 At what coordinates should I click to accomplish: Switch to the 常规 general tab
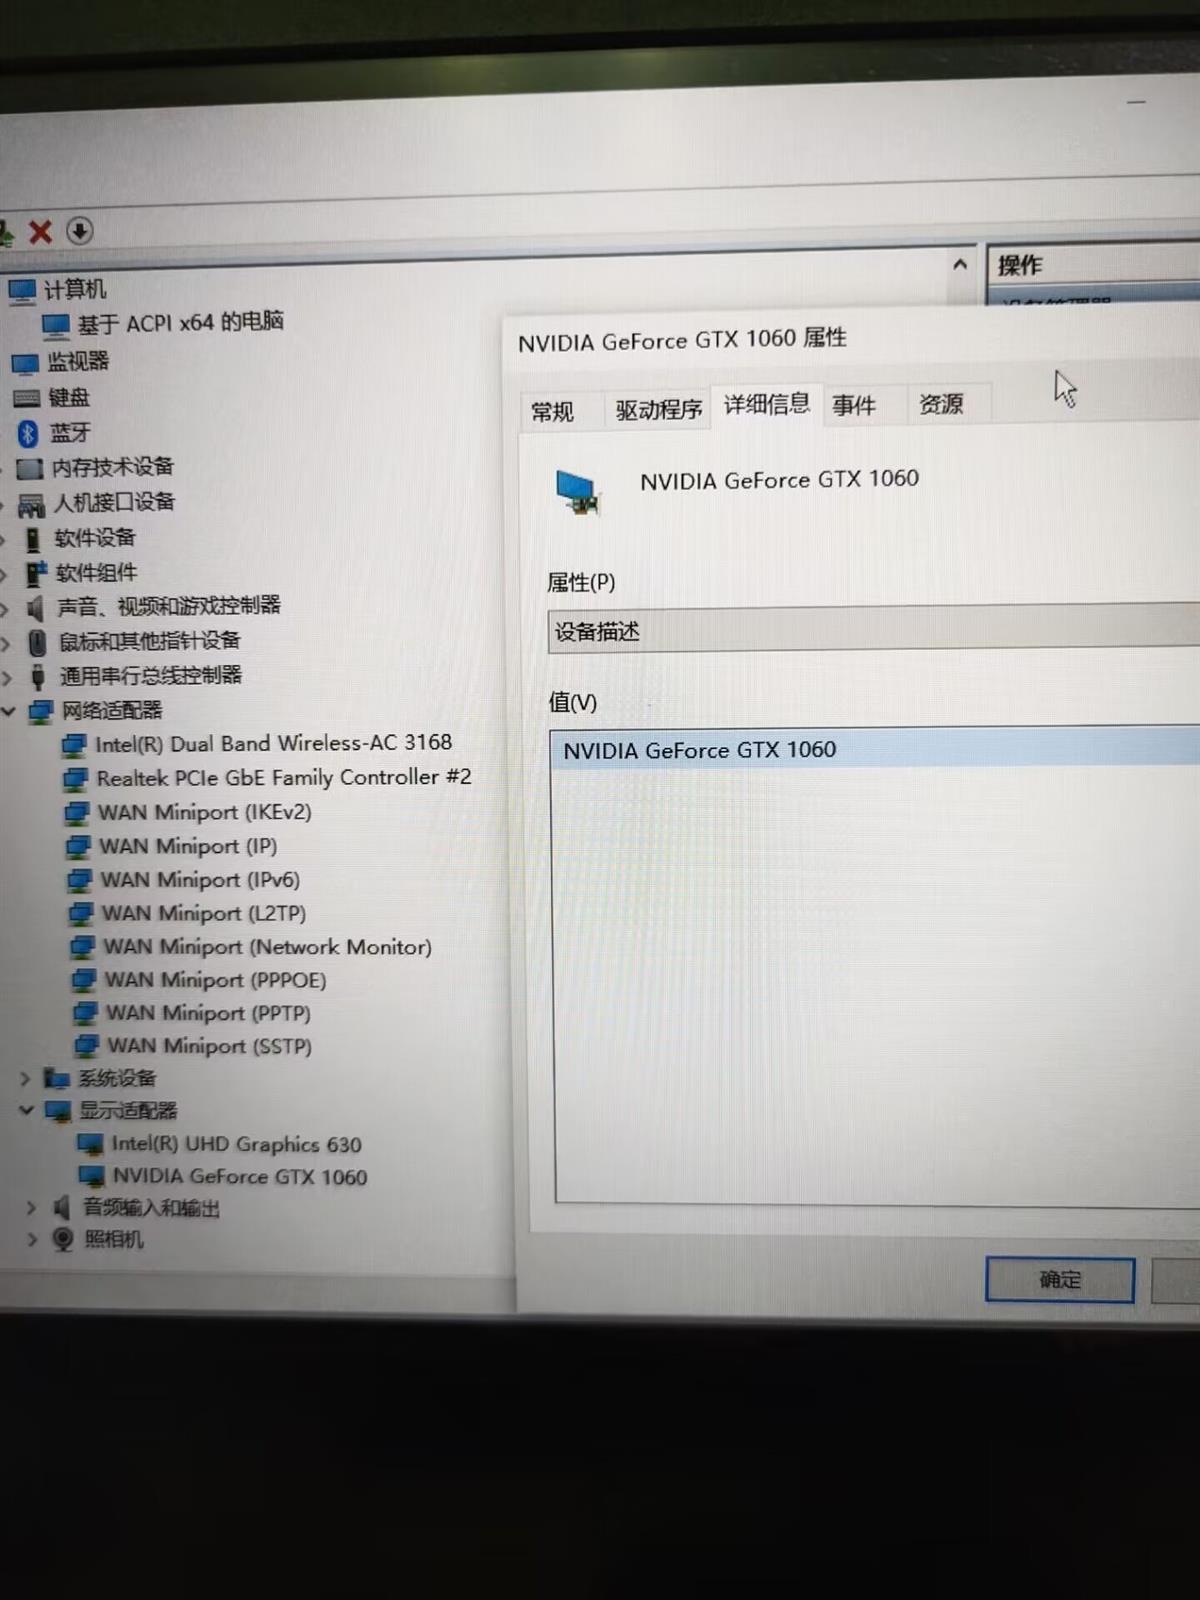pyautogui.click(x=552, y=412)
